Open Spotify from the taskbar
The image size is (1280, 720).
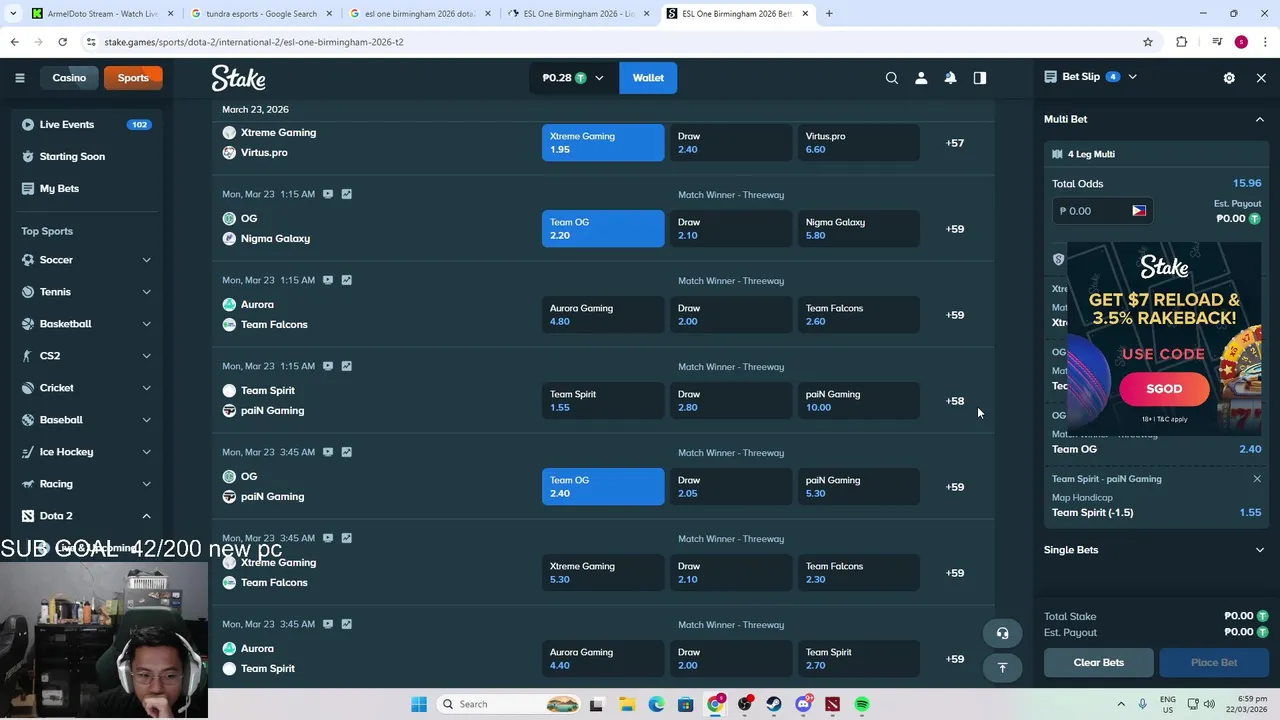pyautogui.click(x=862, y=704)
